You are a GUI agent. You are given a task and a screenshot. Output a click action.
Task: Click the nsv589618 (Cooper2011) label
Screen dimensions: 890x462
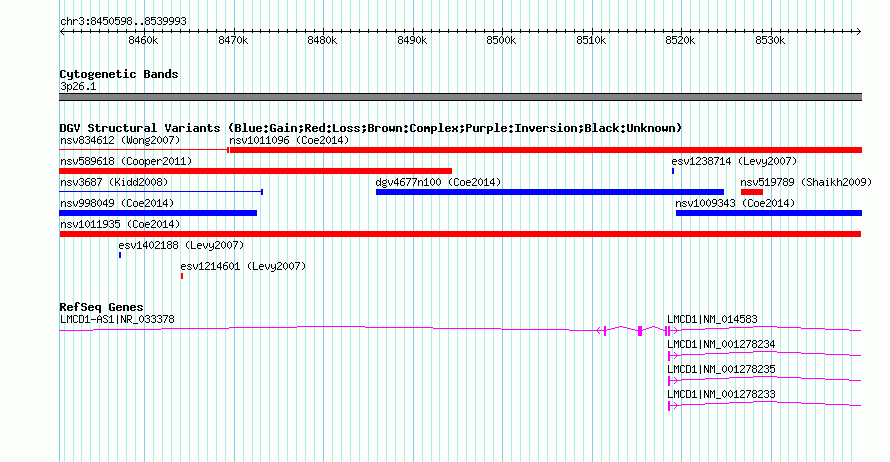[x=126, y=161]
